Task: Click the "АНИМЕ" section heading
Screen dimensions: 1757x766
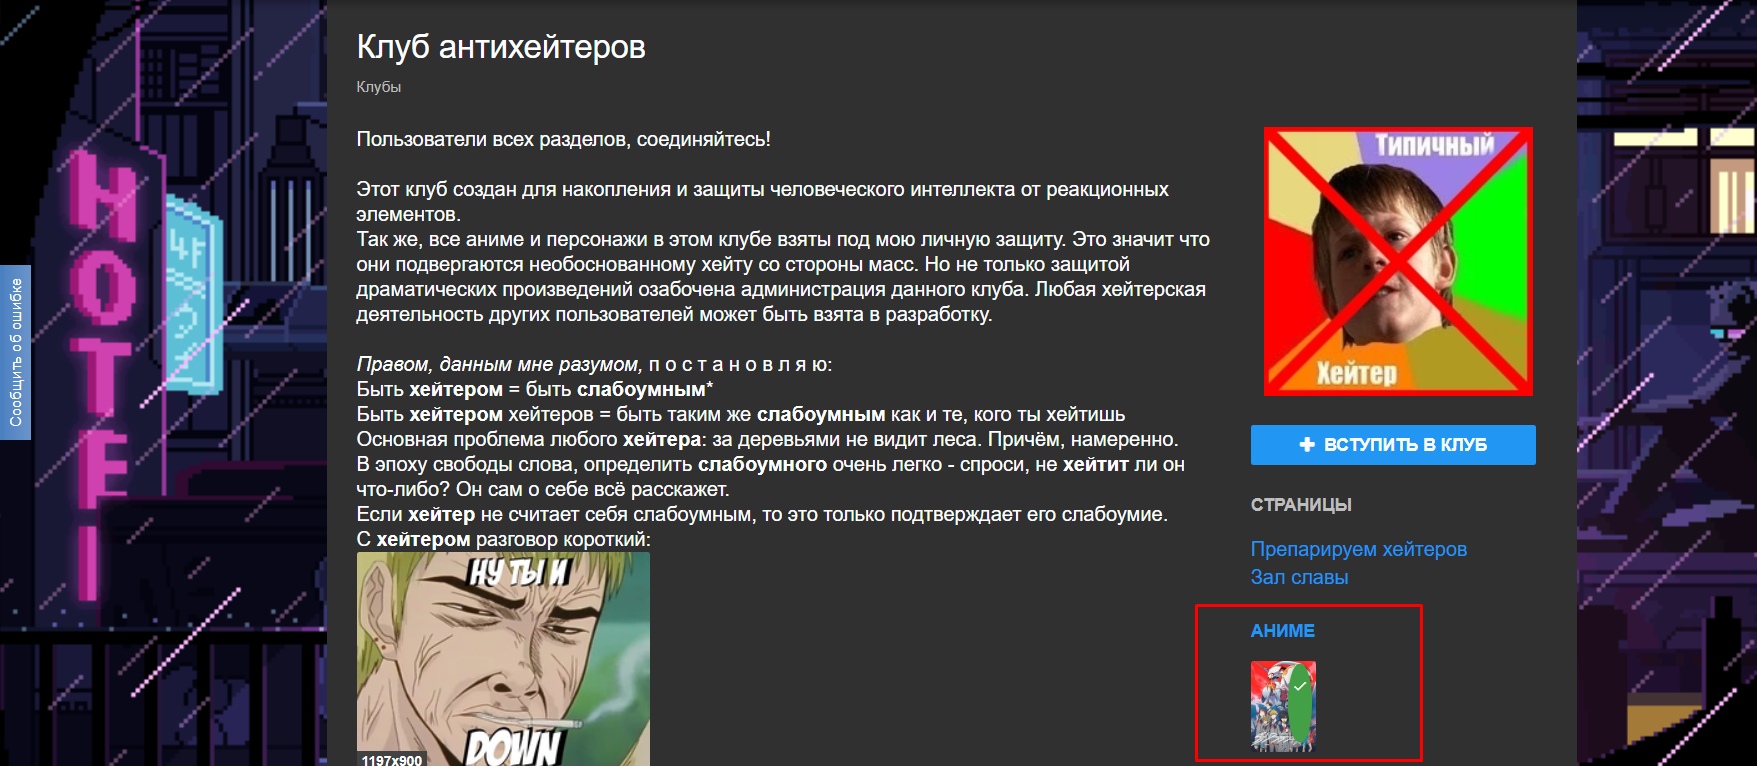Action: (1282, 631)
